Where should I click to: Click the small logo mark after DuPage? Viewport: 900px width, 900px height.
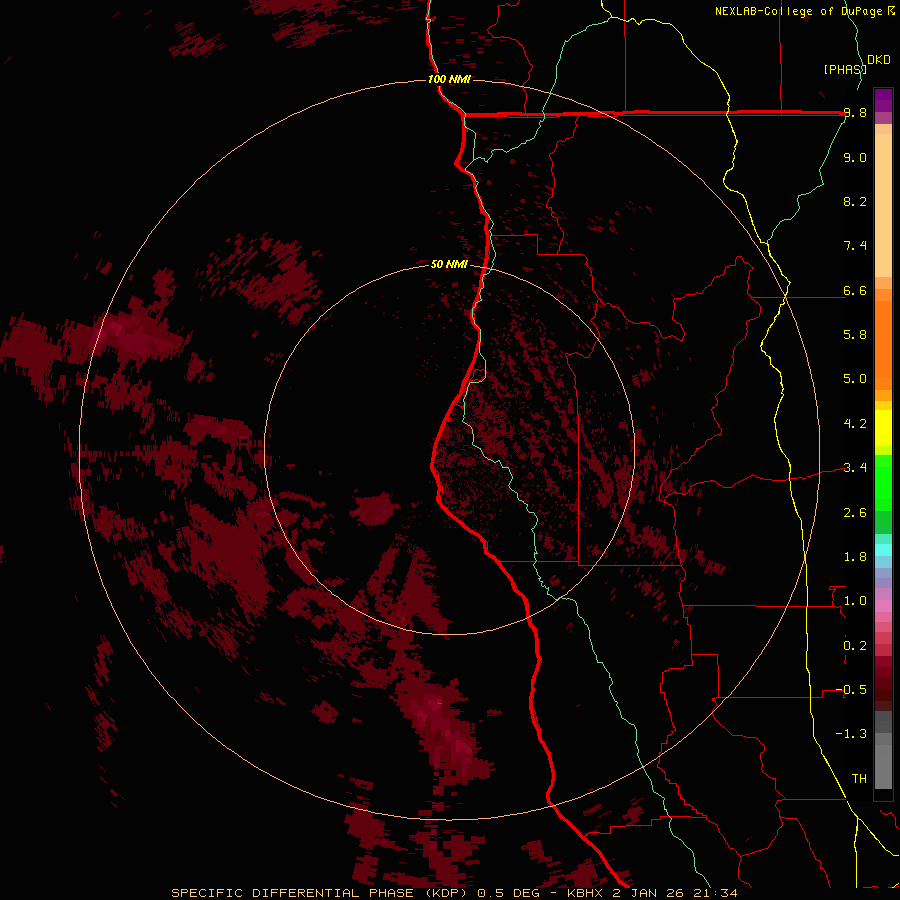[x=891, y=11]
